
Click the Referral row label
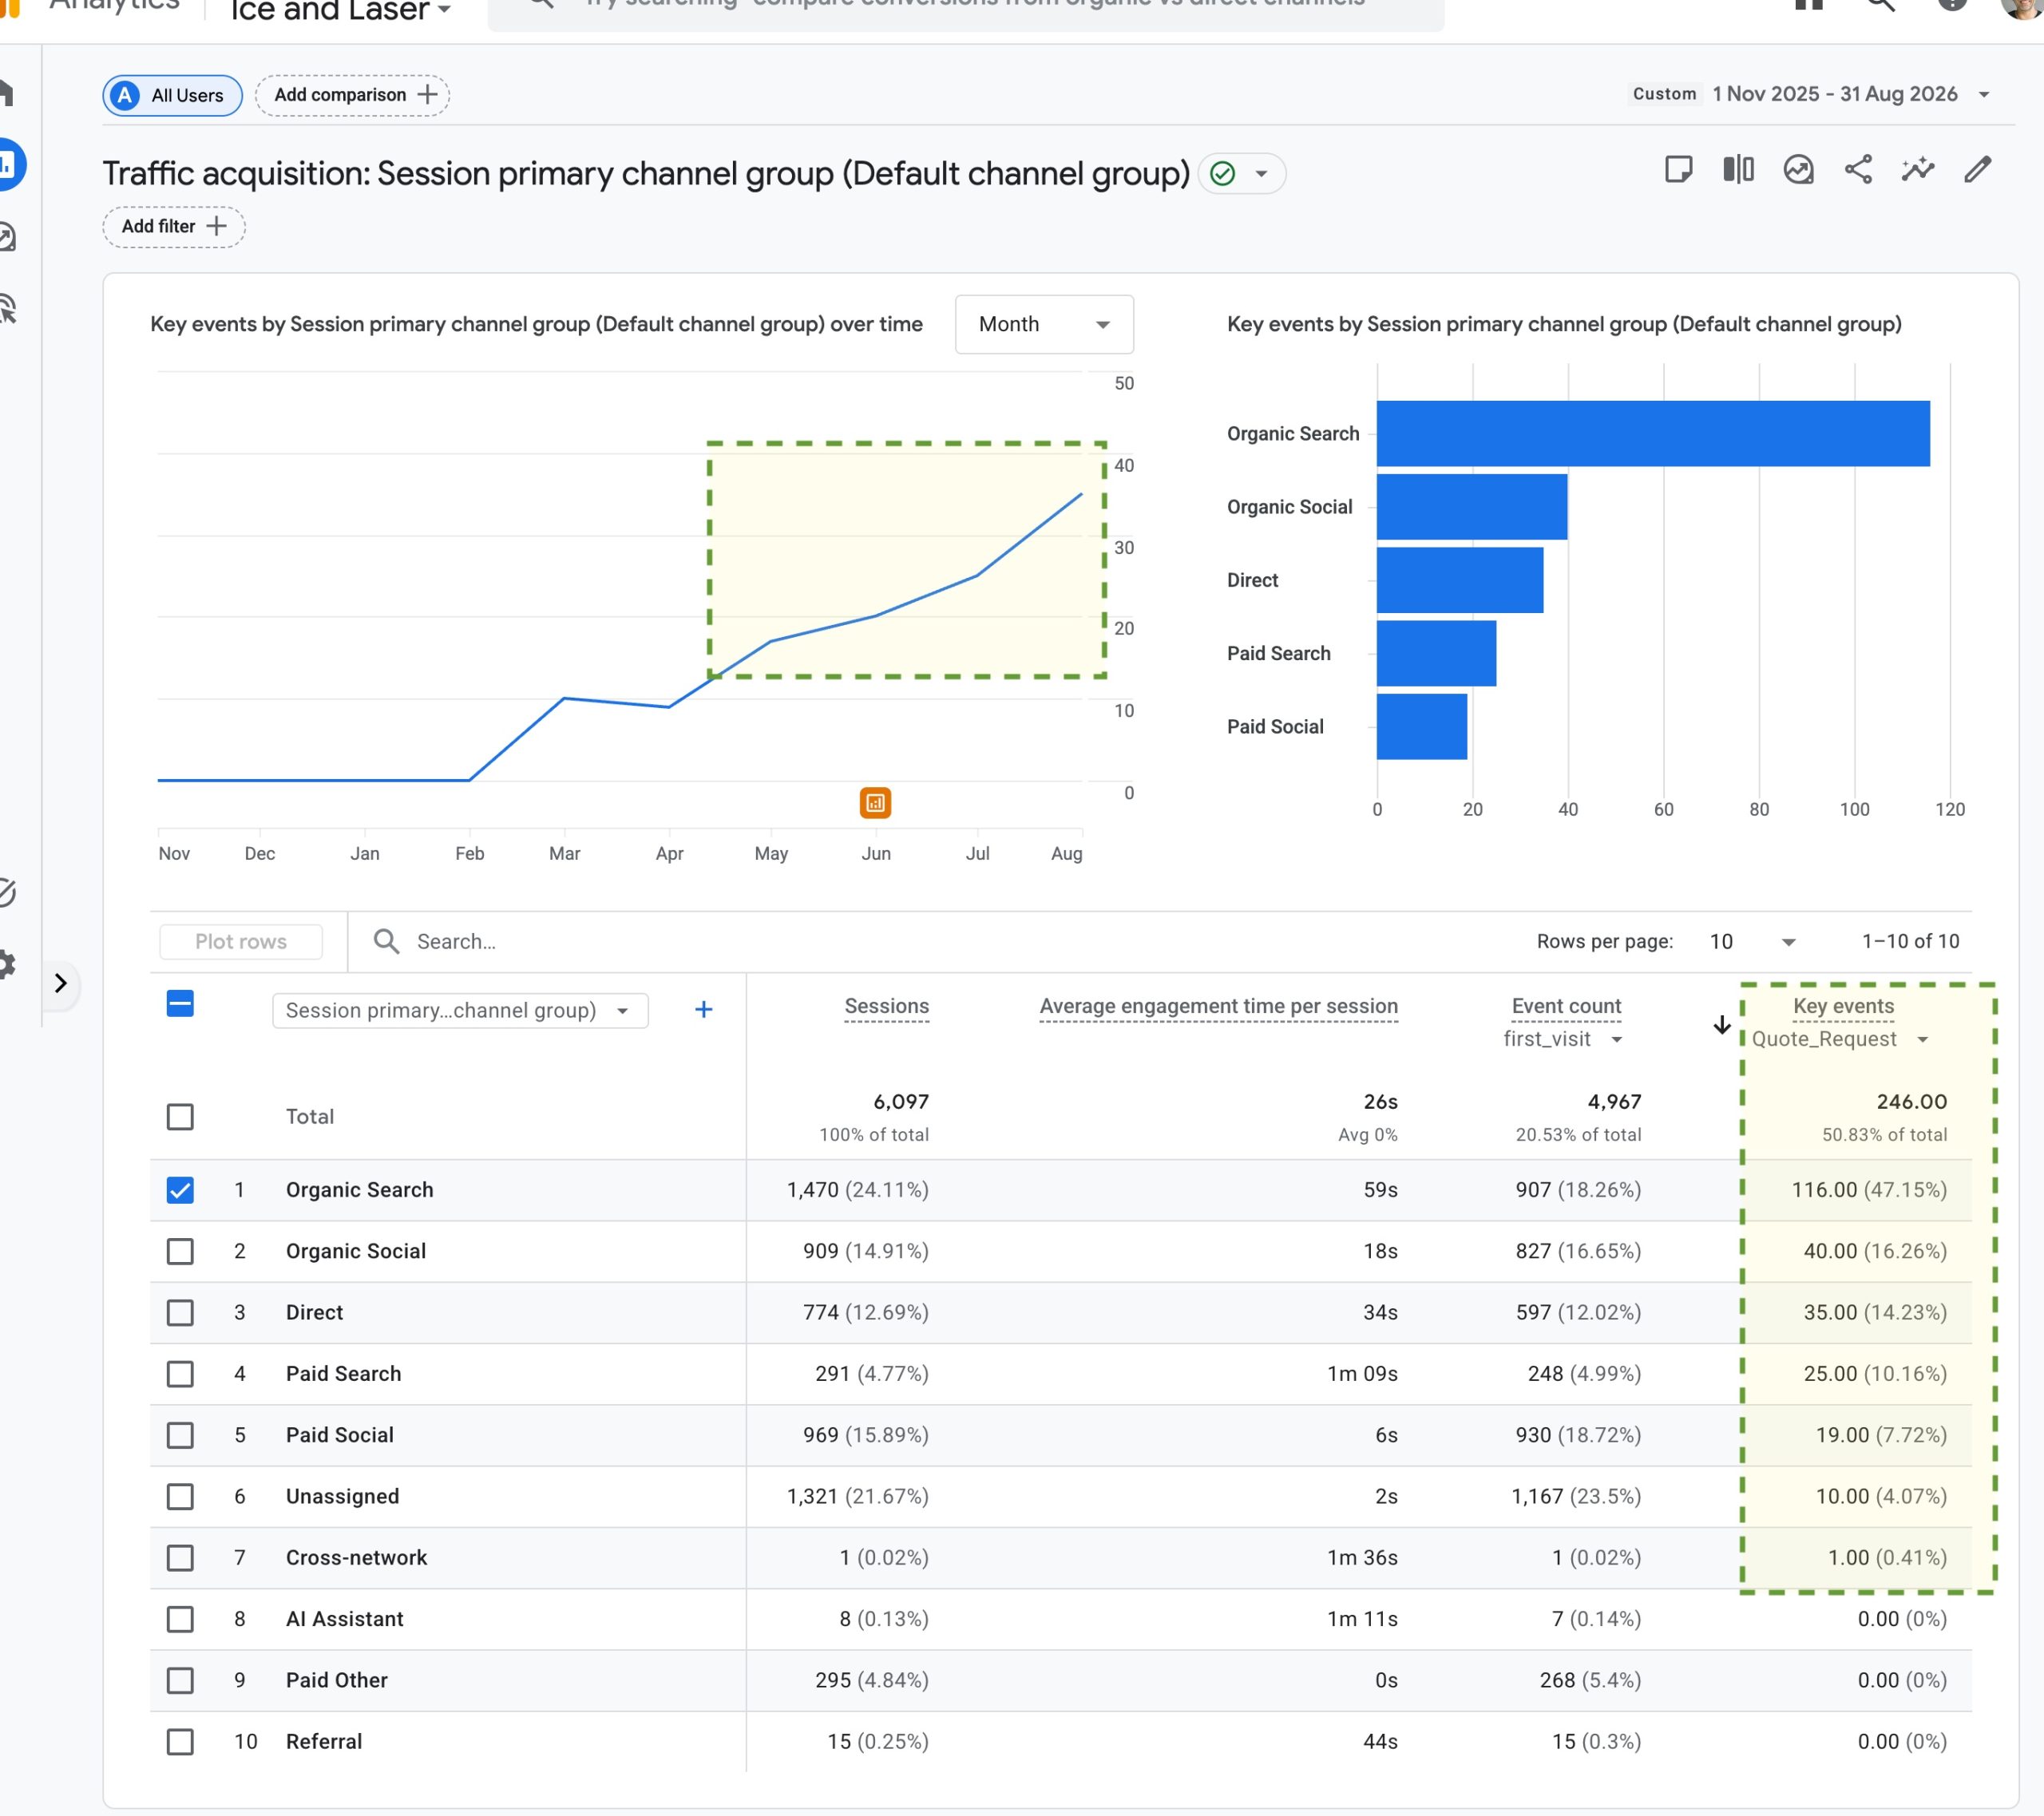tap(324, 1742)
